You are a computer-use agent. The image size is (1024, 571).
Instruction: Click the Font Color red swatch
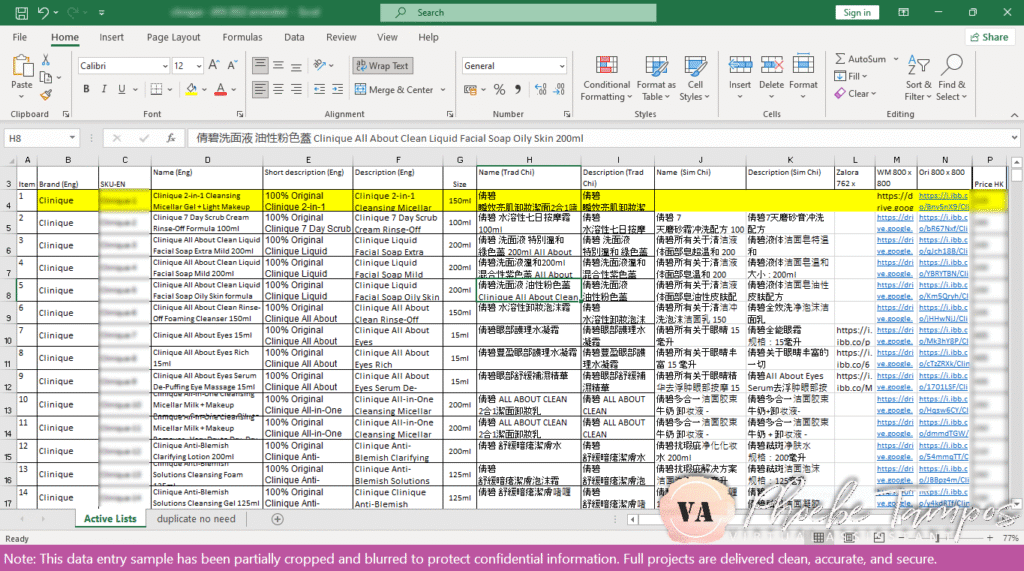point(221,90)
